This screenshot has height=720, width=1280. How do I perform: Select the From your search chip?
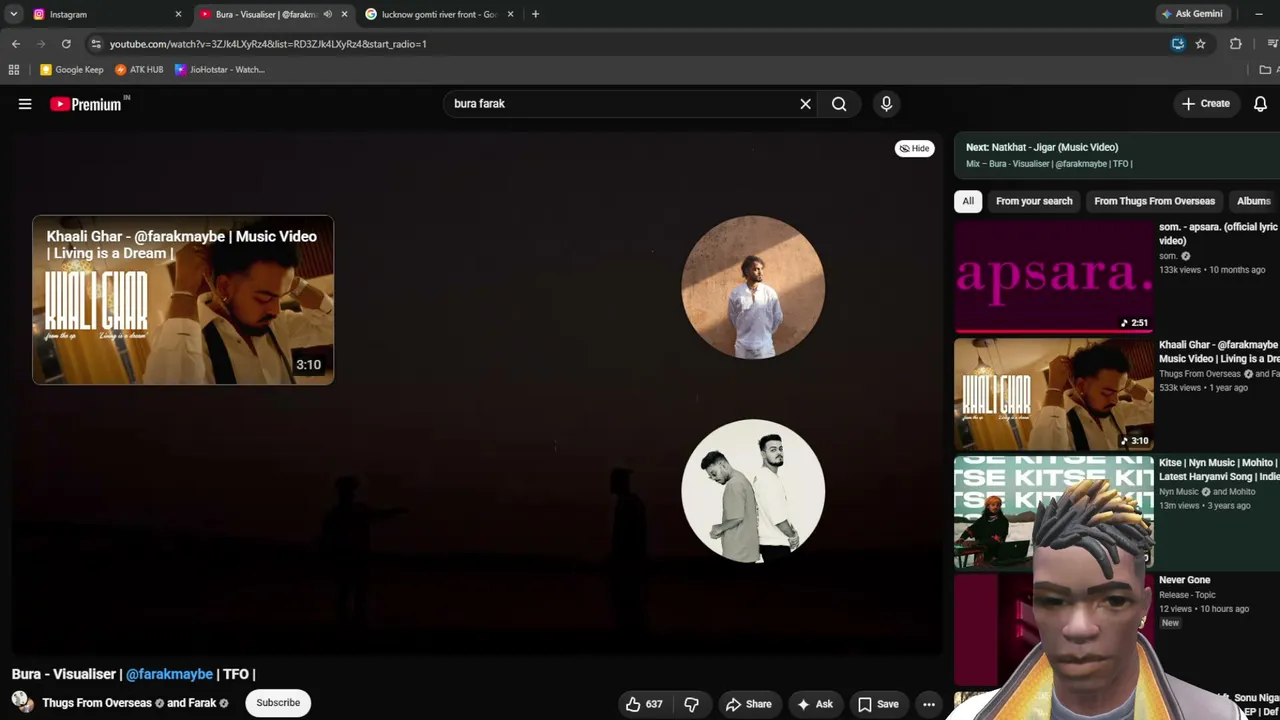pos(1034,201)
